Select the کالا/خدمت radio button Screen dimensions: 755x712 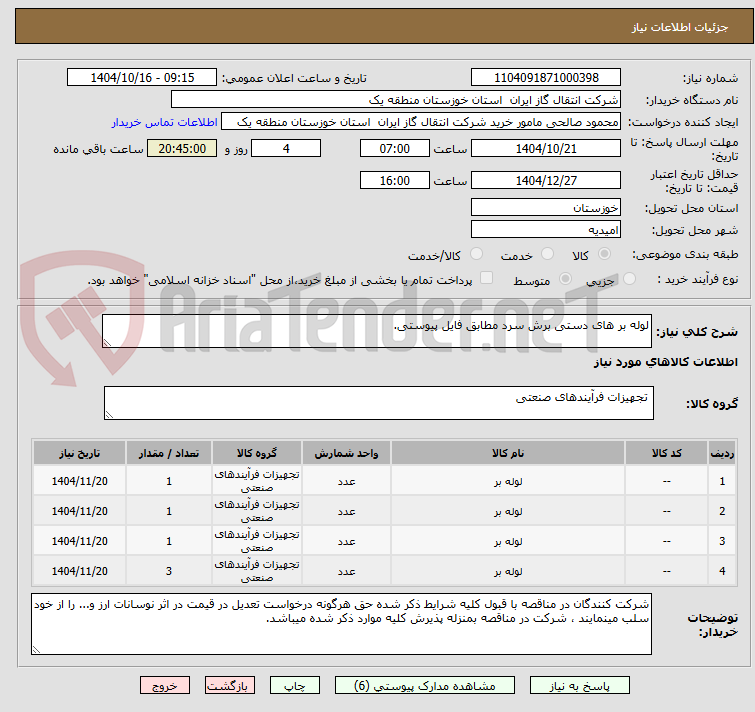[x=476, y=254]
